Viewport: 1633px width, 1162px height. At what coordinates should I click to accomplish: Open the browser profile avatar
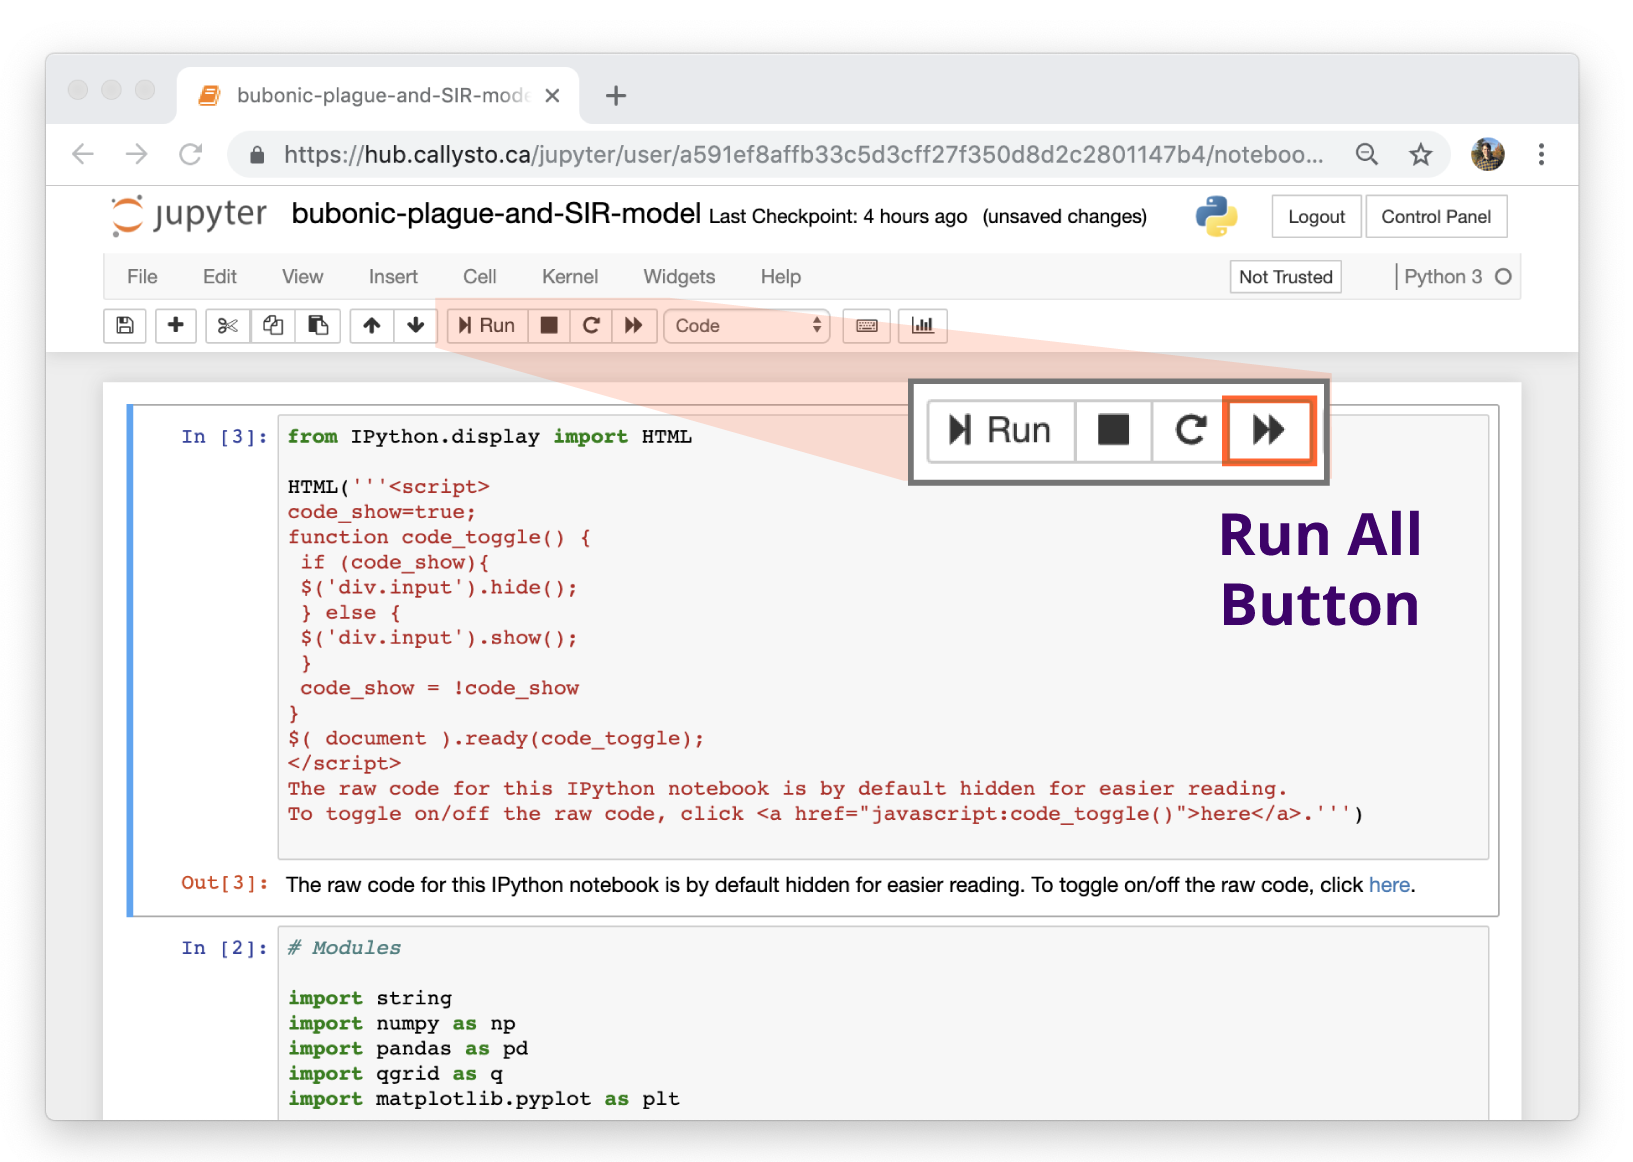point(1488,154)
